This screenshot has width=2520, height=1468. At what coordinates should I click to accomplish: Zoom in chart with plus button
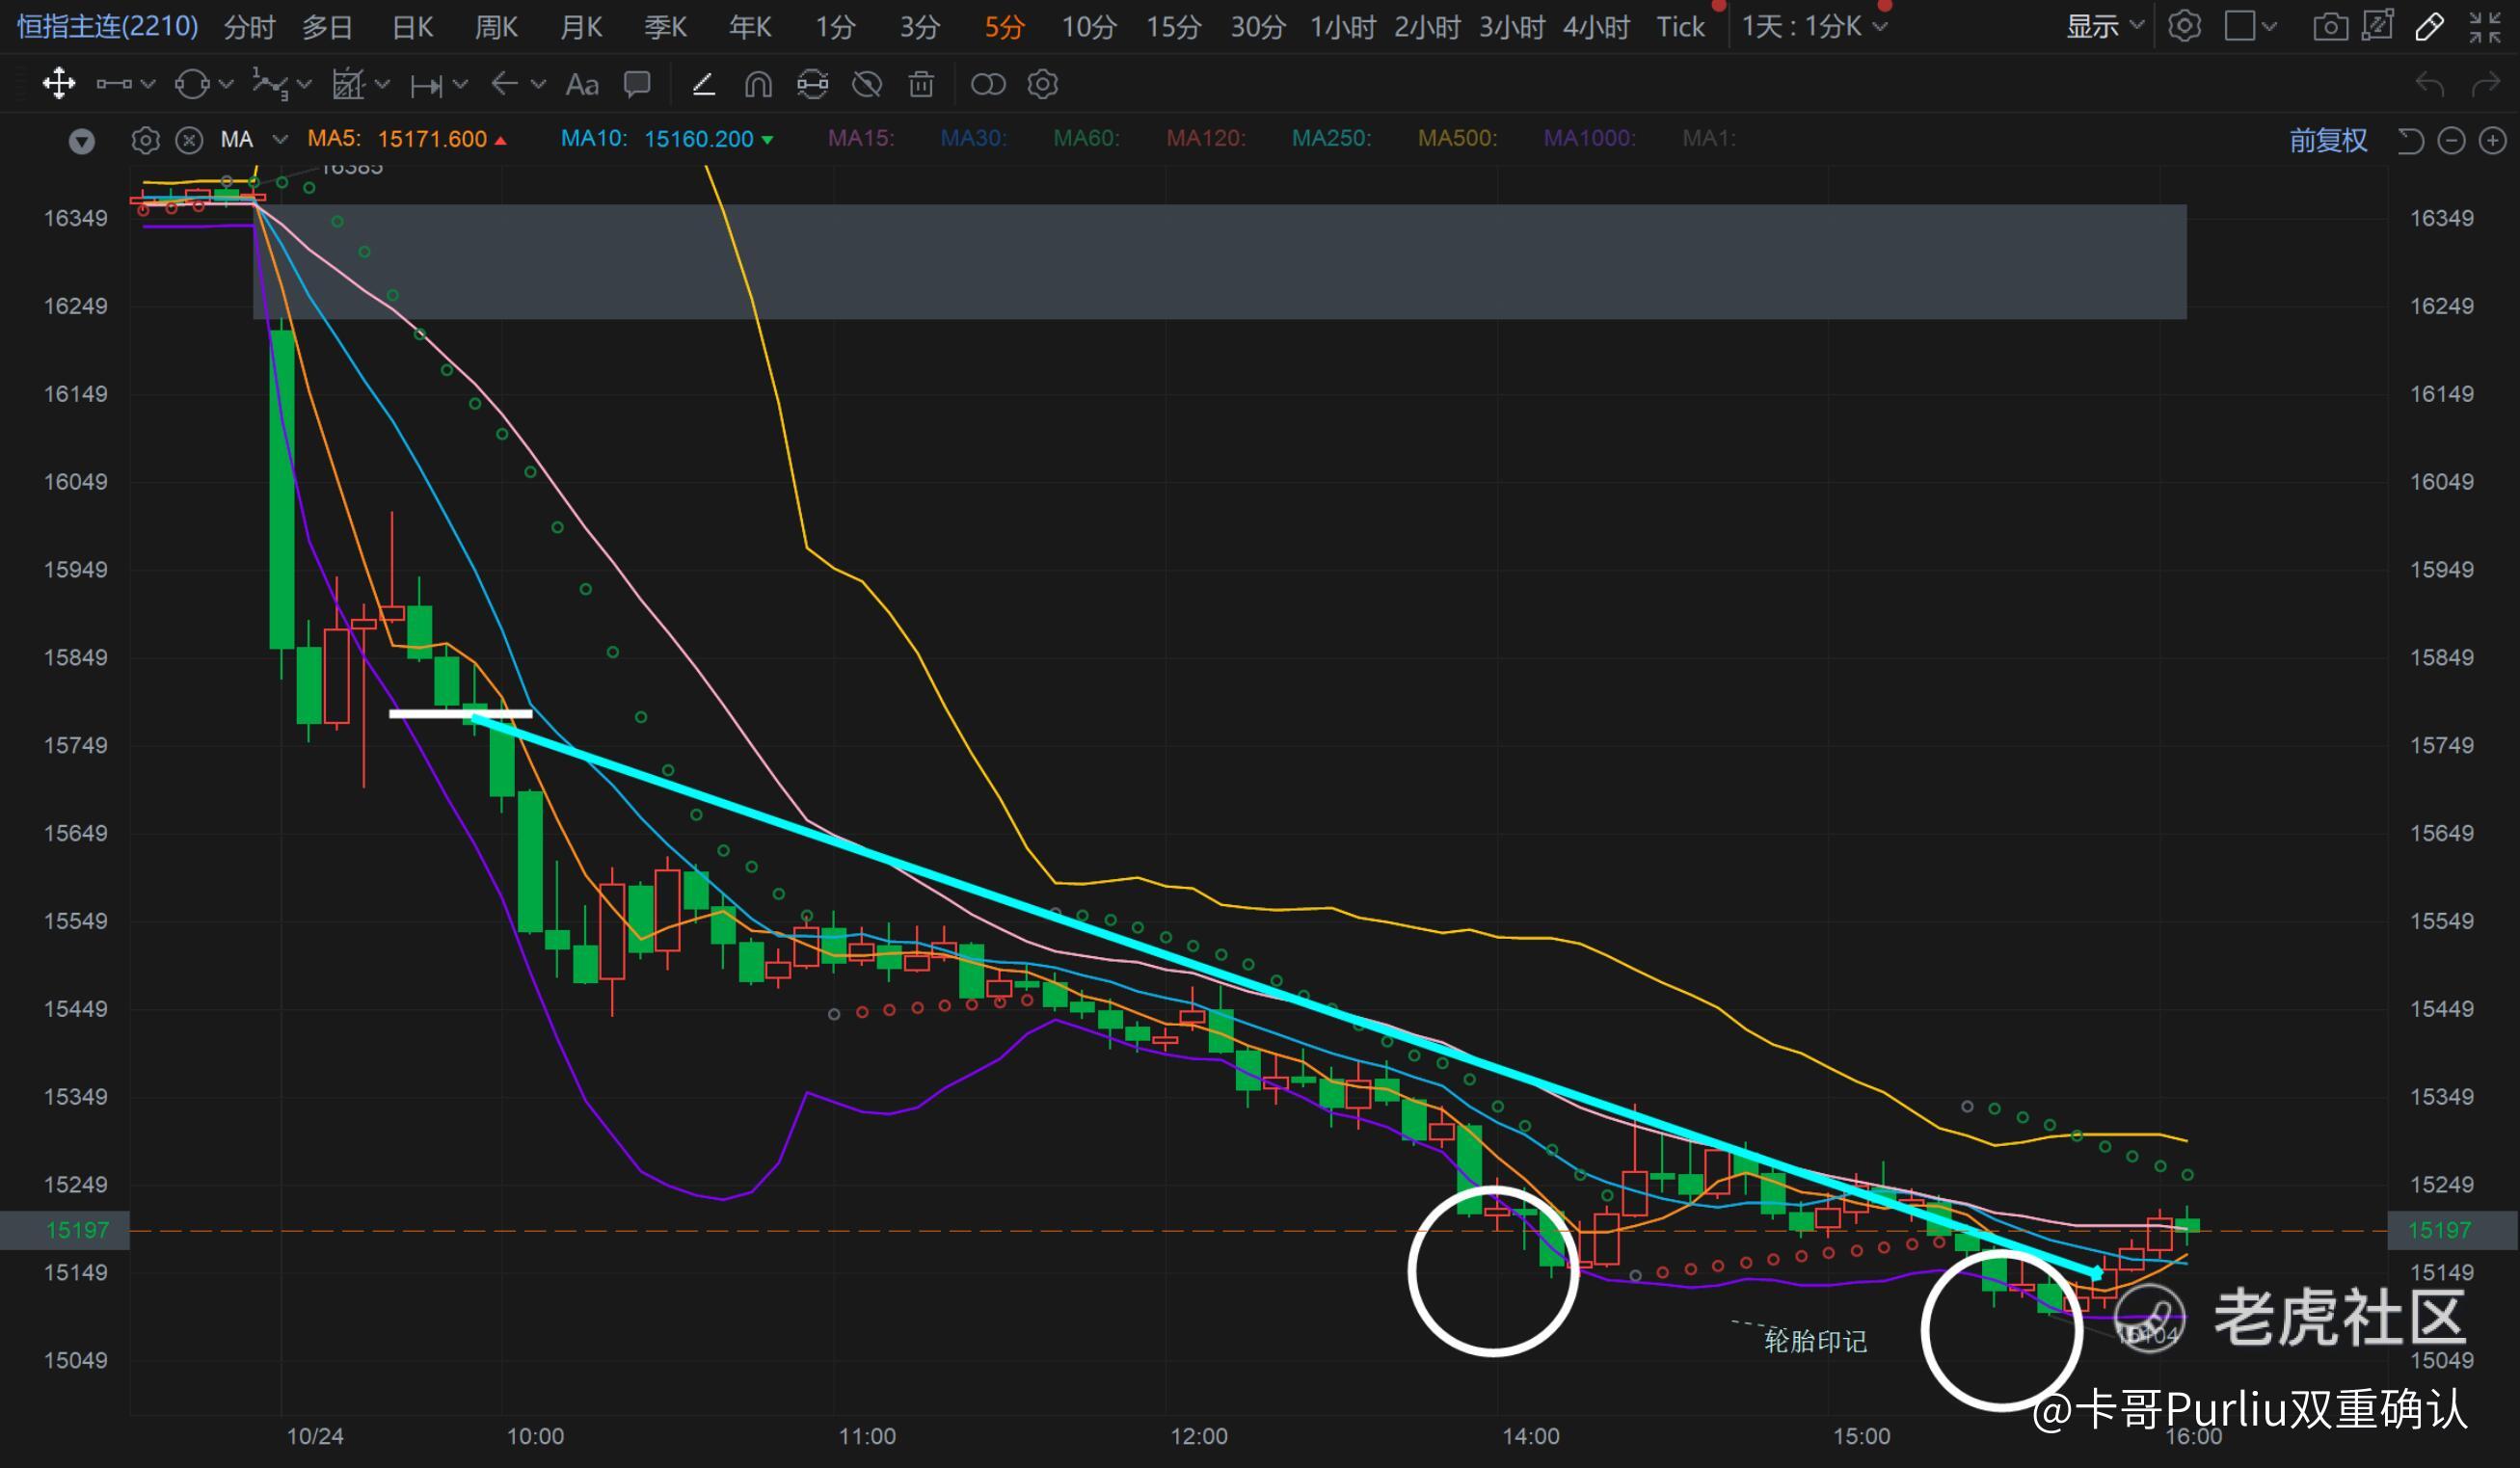pos(2492,141)
